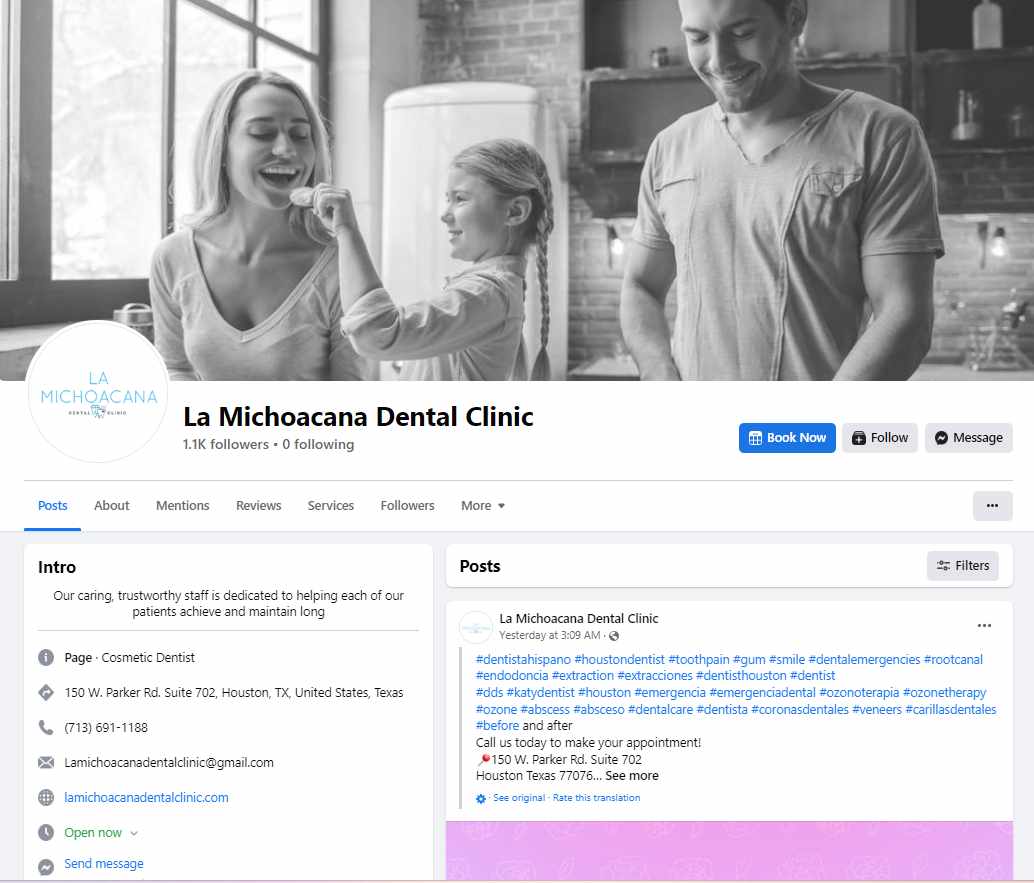Click the #endodoncia hashtag
The image size is (1034, 883).
pos(512,675)
